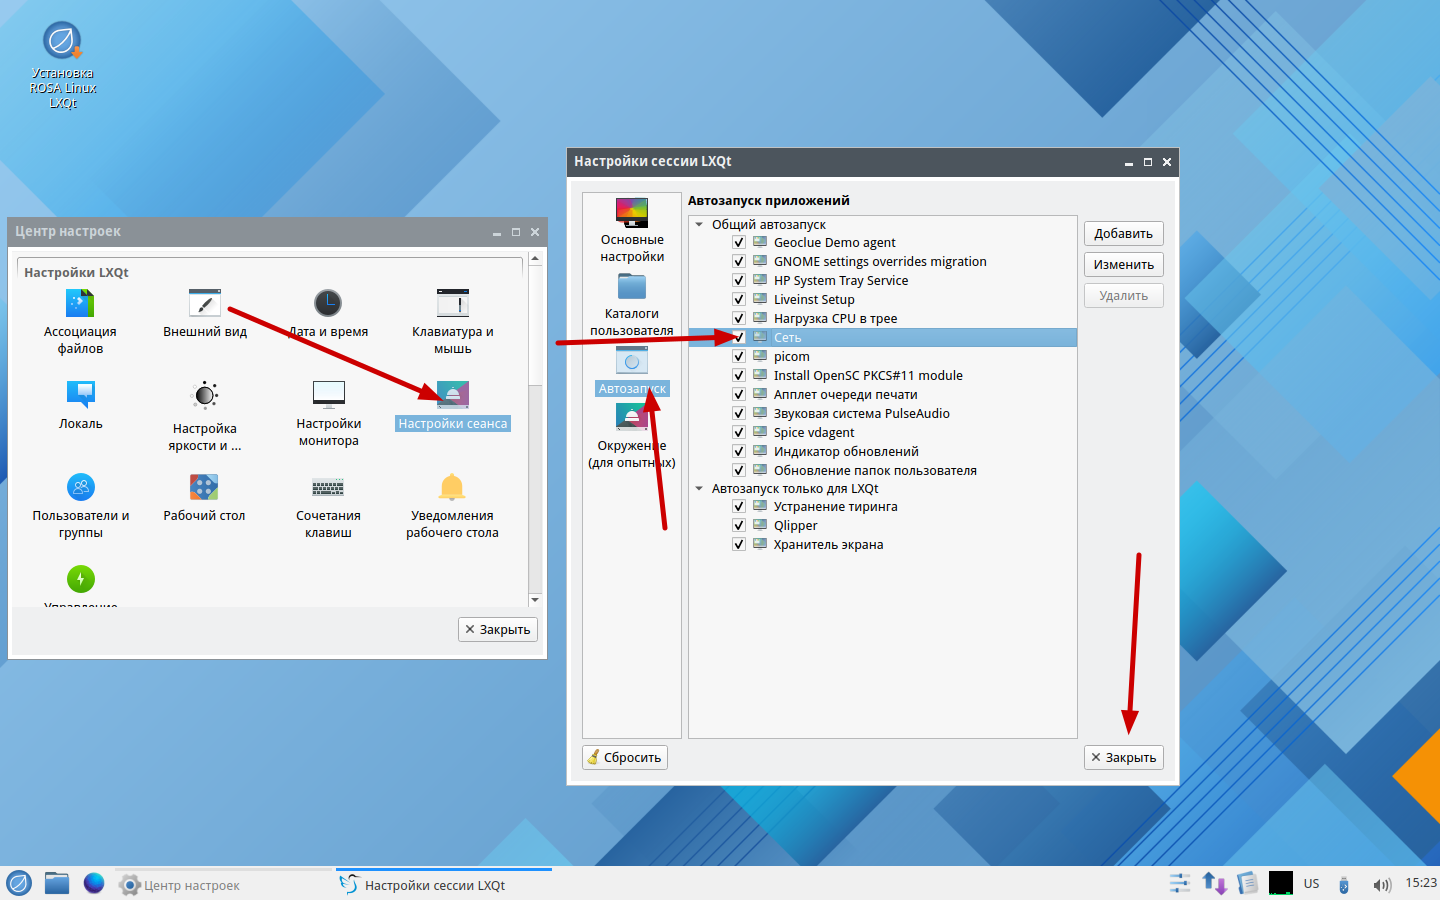Image resolution: width=1440 pixels, height=900 pixels.
Task: Open Внешний вид settings icon
Action: click(205, 303)
